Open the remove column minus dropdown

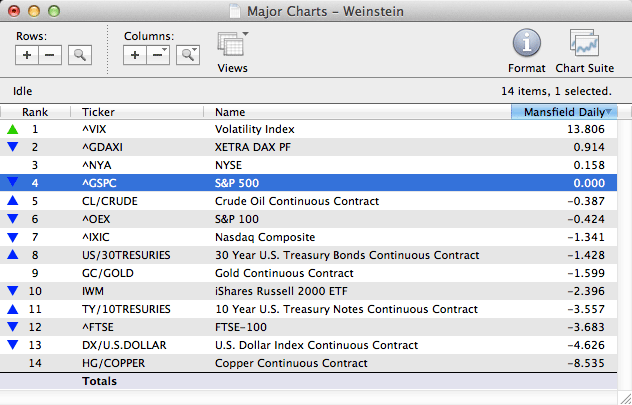click(158, 54)
